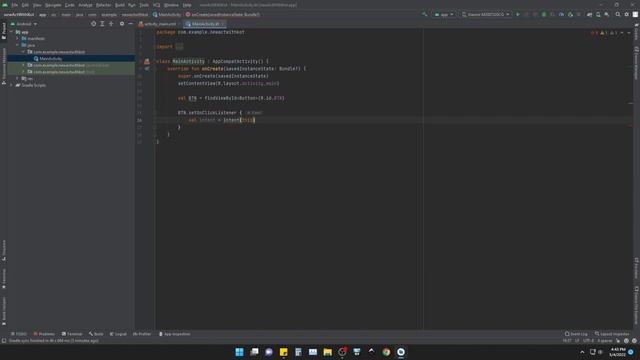Screen dimensions: 640x360
Task: Click the green Debug bug icon
Action: coord(544,14)
